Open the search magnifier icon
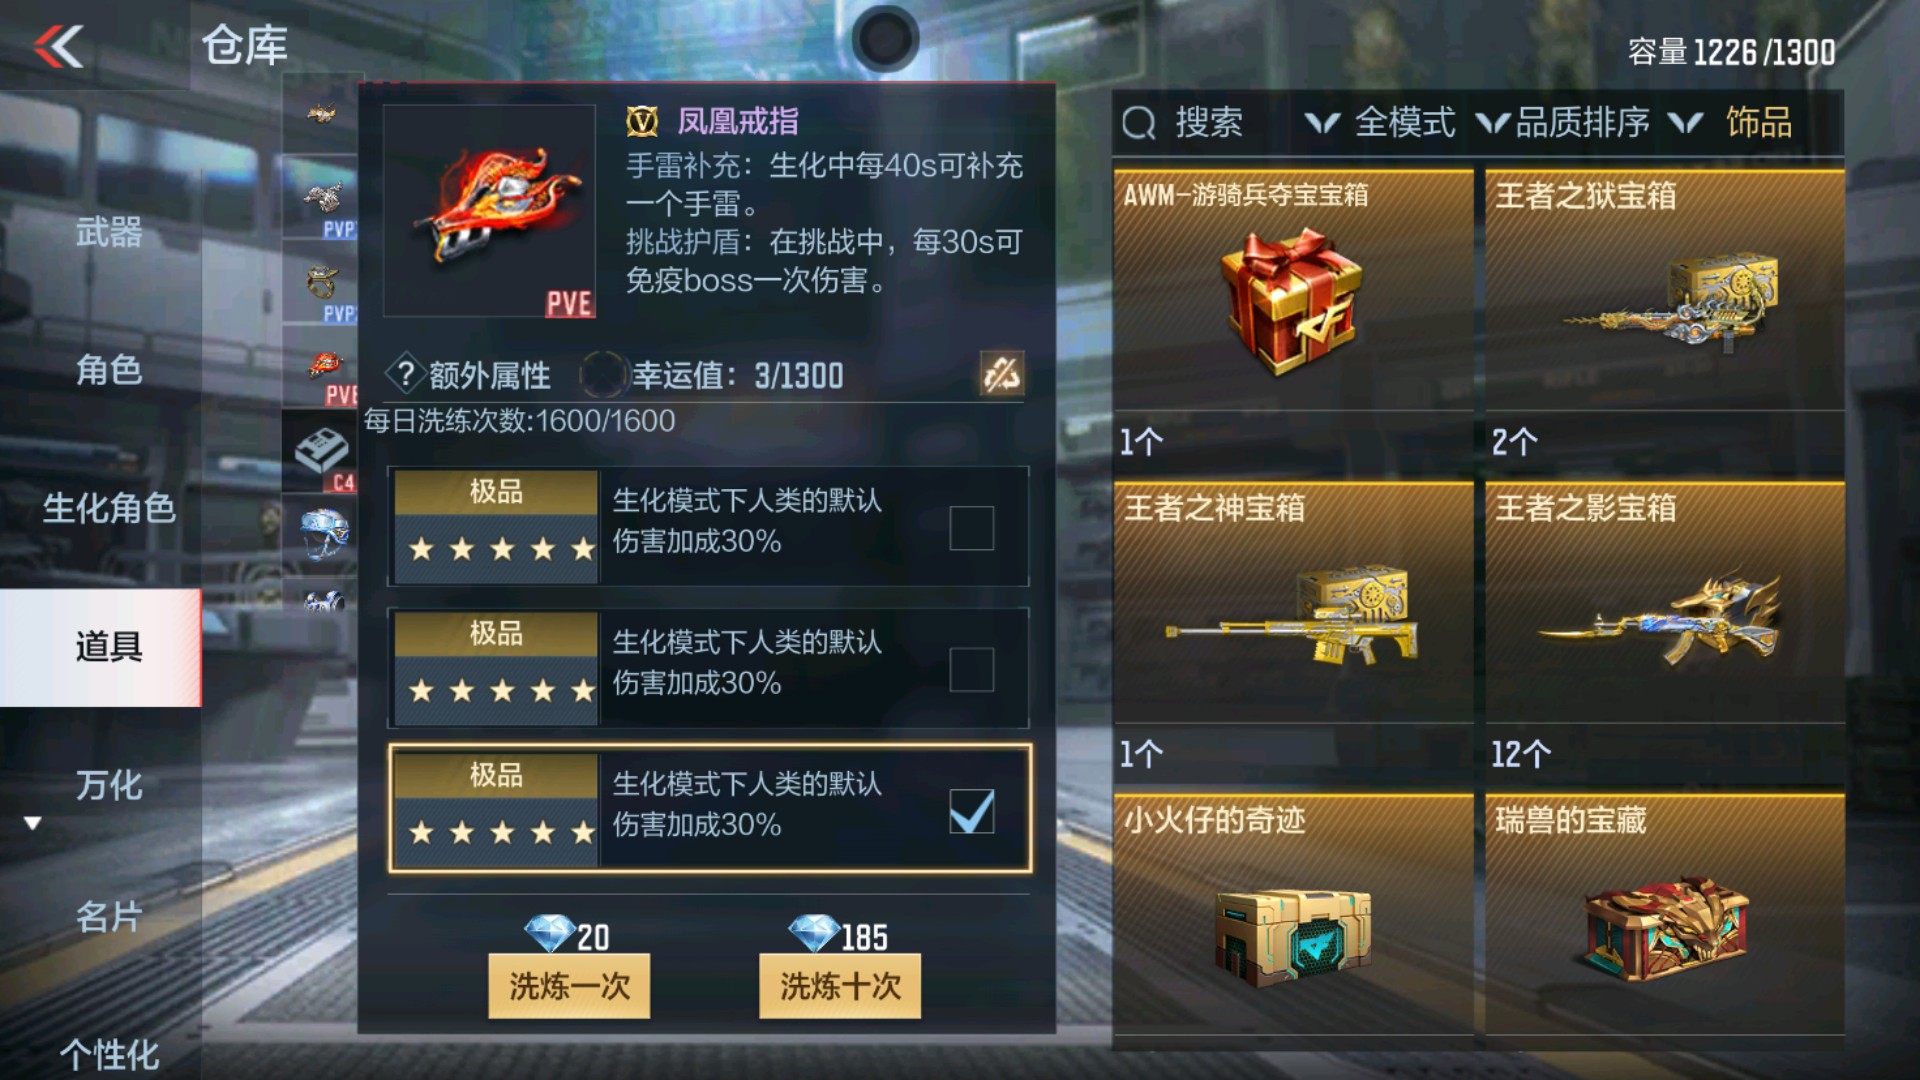The image size is (1920, 1080). pos(1139,123)
